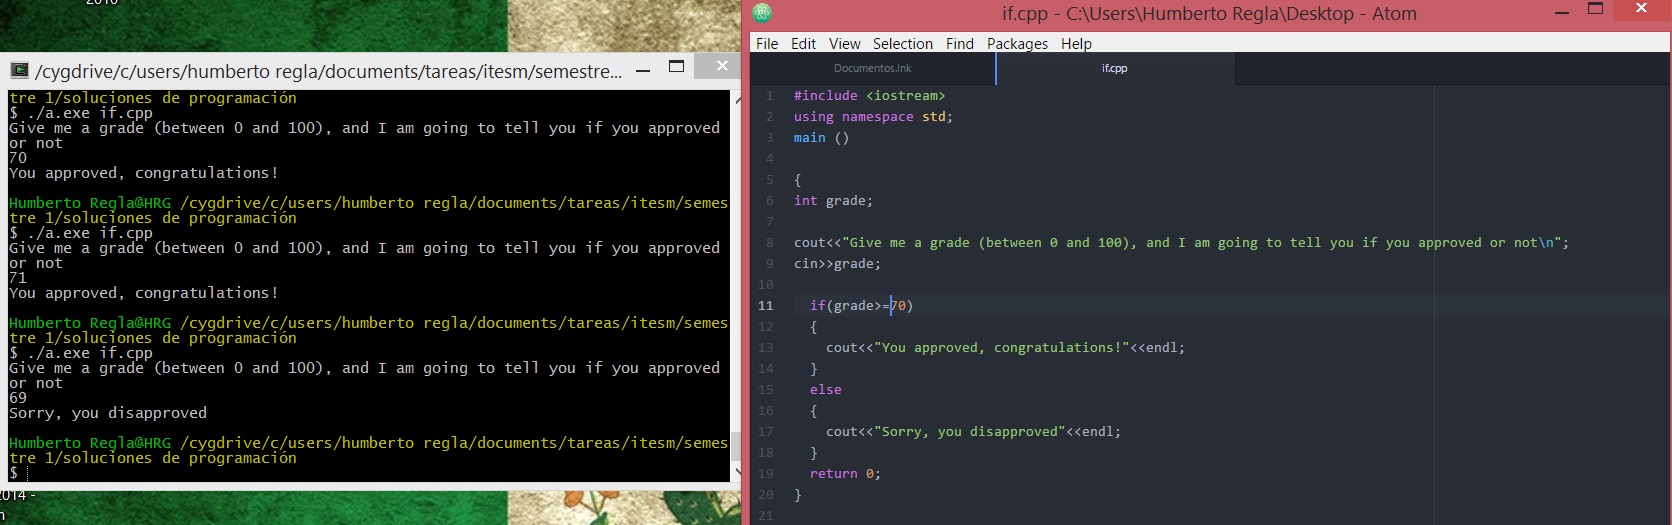Click the 'else' keyword in editor
1672x525 pixels.
point(826,390)
